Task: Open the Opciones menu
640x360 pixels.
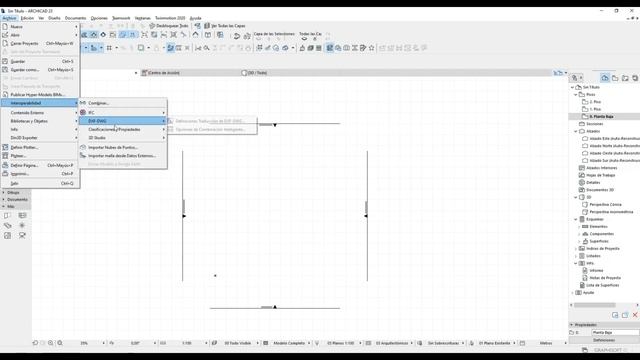Action: click(x=99, y=18)
